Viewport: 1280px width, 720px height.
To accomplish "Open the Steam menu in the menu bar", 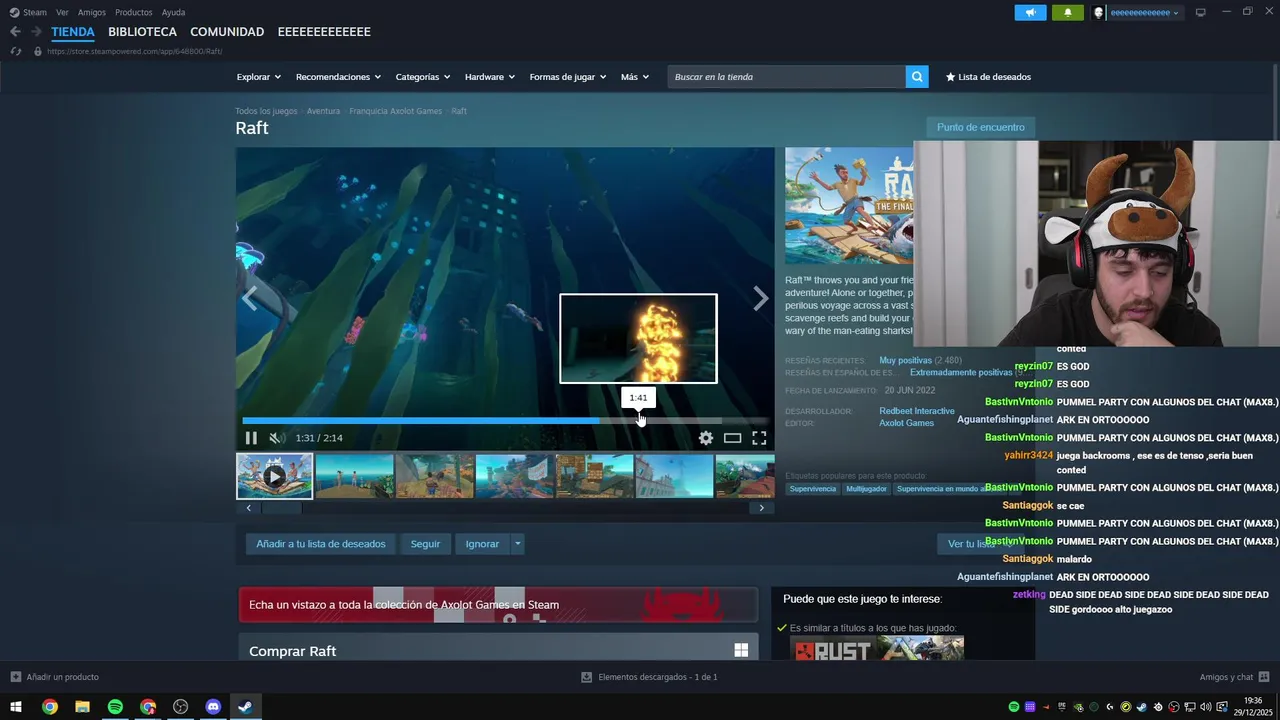I will (x=28, y=12).
